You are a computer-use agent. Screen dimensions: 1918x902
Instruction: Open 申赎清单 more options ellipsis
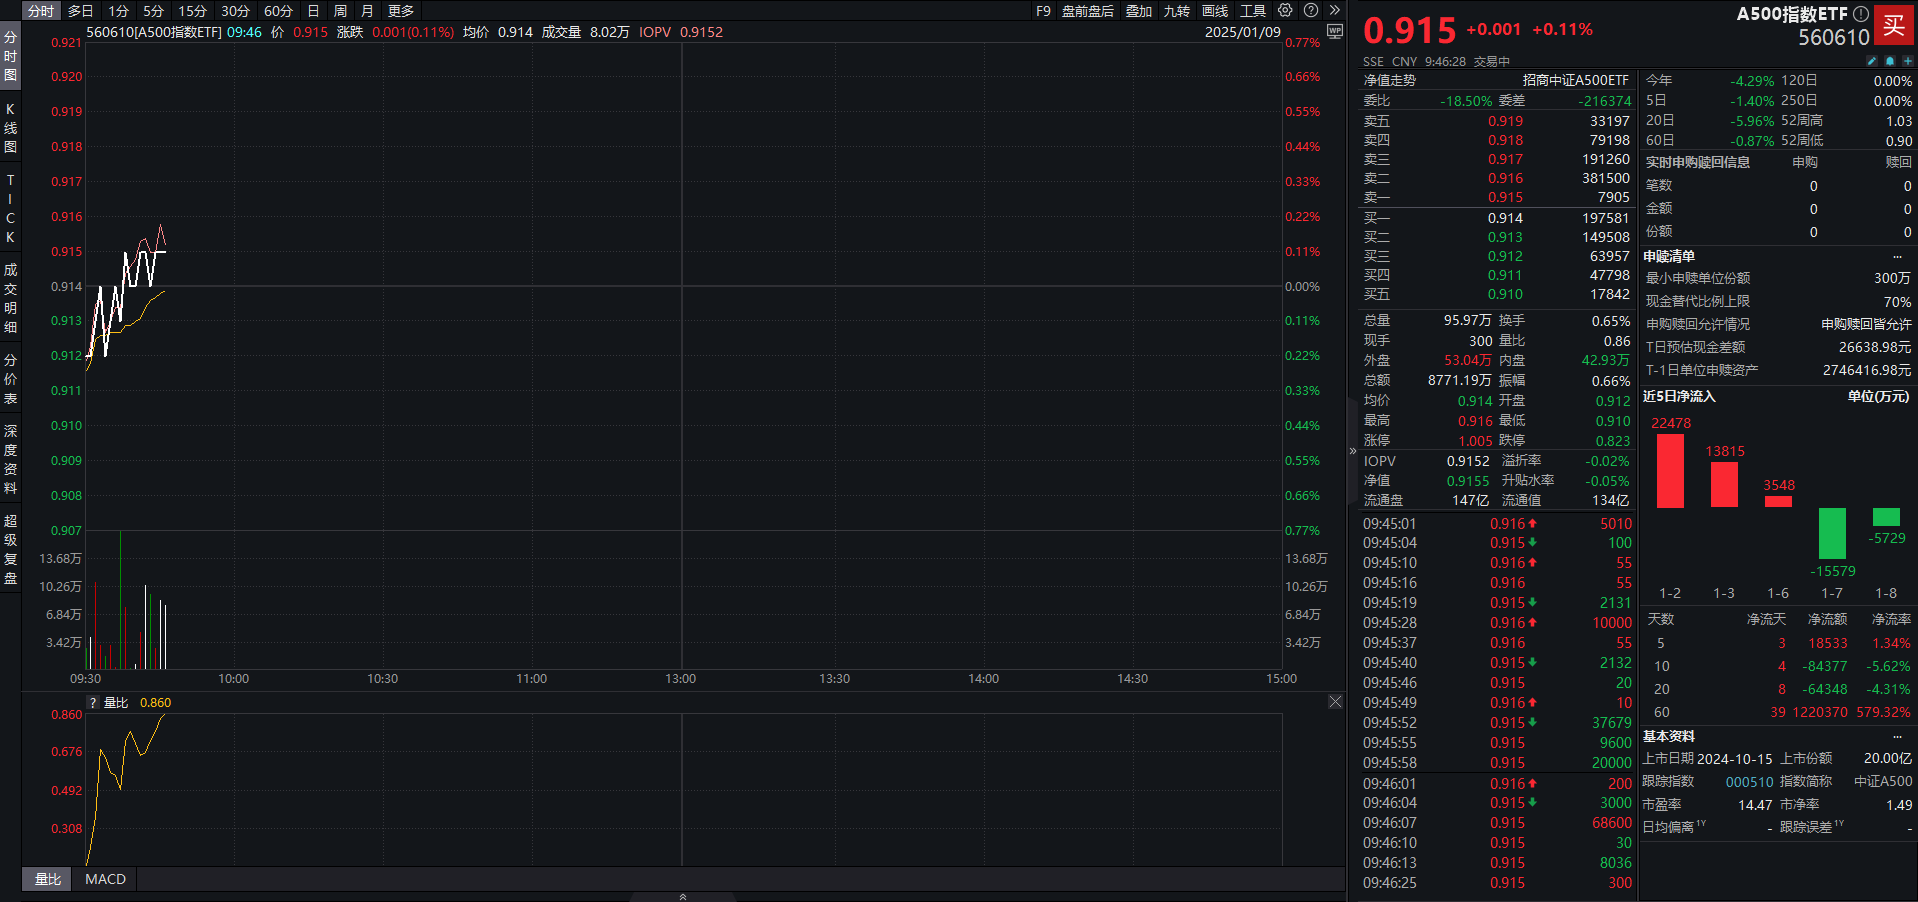pyautogui.click(x=1897, y=257)
